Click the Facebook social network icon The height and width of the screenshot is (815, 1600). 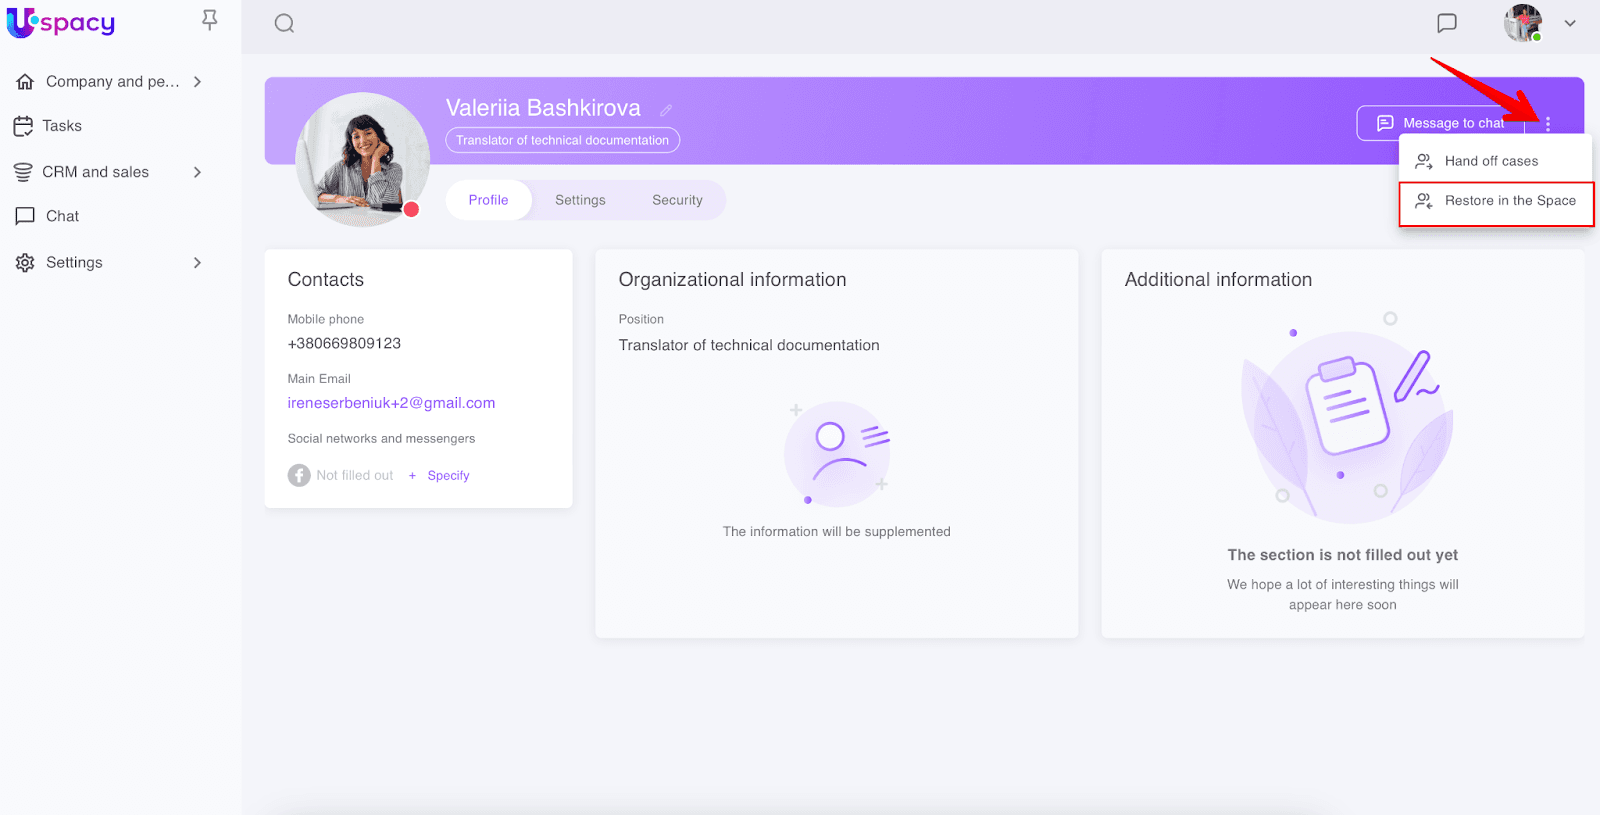(x=299, y=476)
